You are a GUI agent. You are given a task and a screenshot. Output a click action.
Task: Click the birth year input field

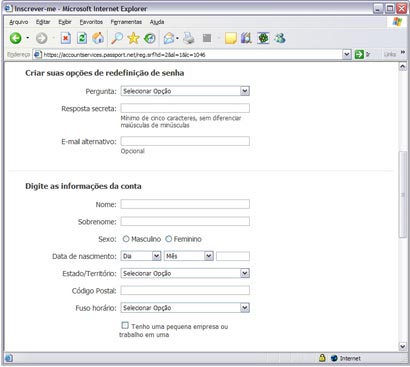(x=233, y=256)
